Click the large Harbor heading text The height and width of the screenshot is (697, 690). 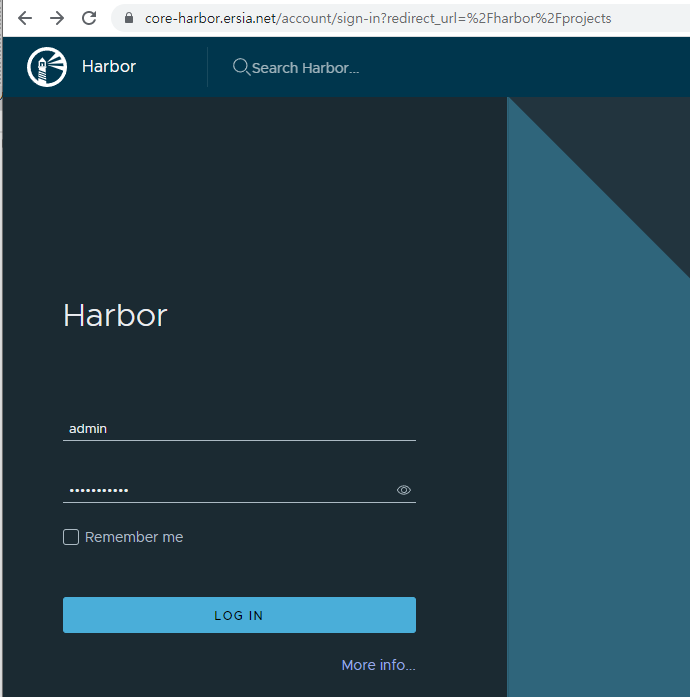point(115,316)
